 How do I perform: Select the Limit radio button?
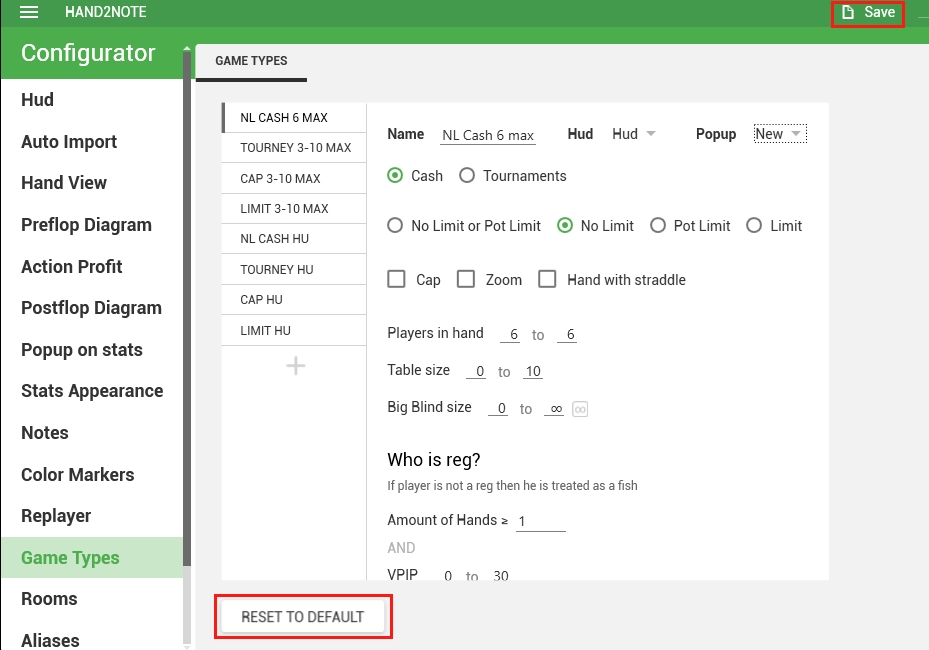tap(754, 226)
